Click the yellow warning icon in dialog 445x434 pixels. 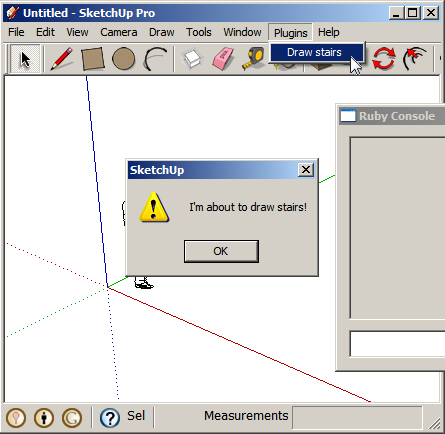point(154,207)
